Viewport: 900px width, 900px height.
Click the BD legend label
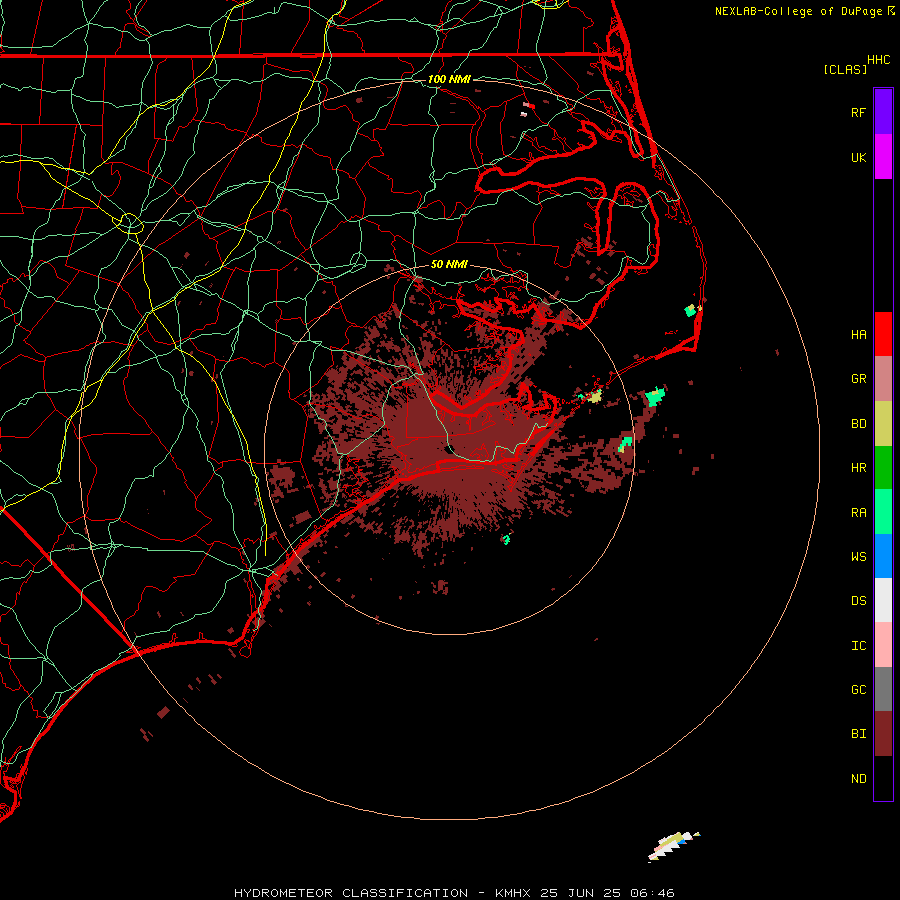pyautogui.click(x=859, y=424)
